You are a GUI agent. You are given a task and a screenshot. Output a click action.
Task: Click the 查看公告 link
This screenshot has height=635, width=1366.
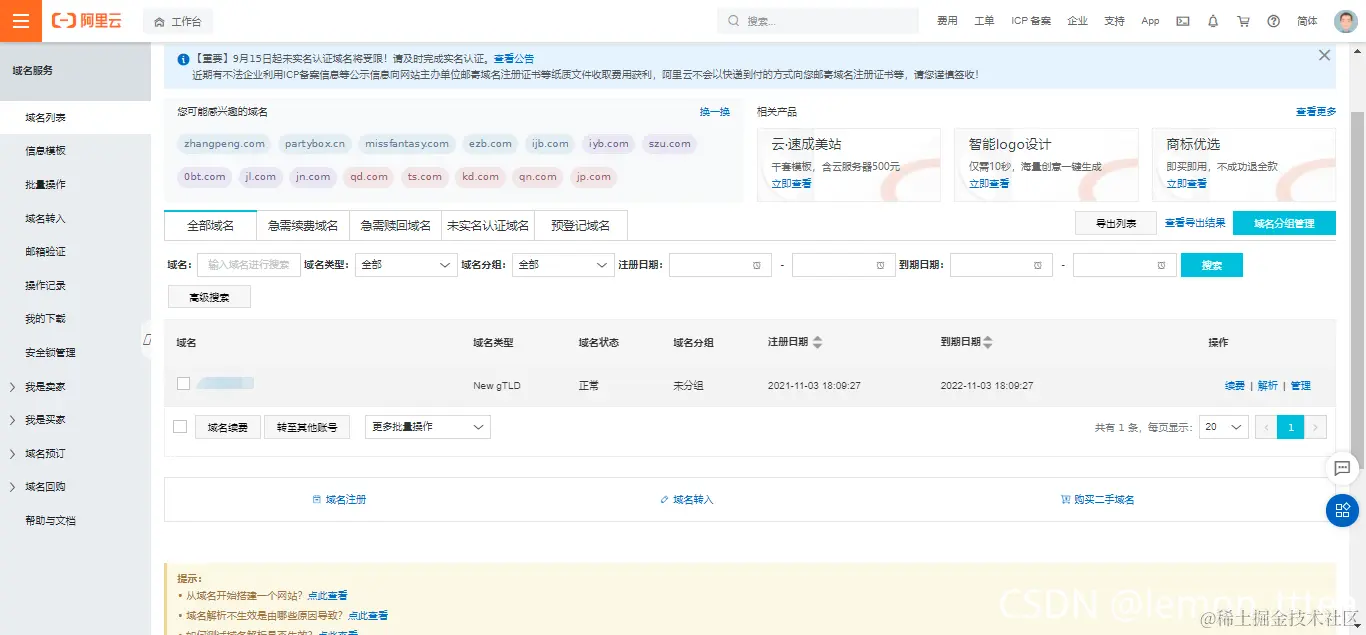[514, 59]
